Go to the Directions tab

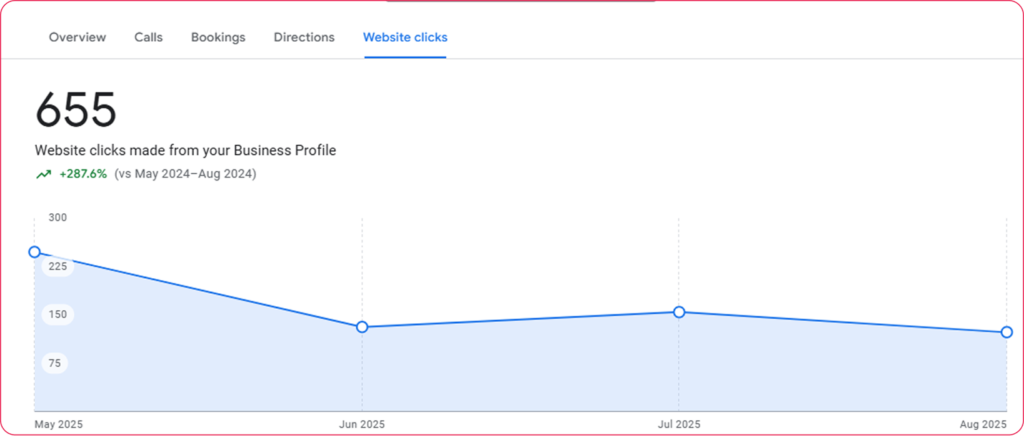304,37
